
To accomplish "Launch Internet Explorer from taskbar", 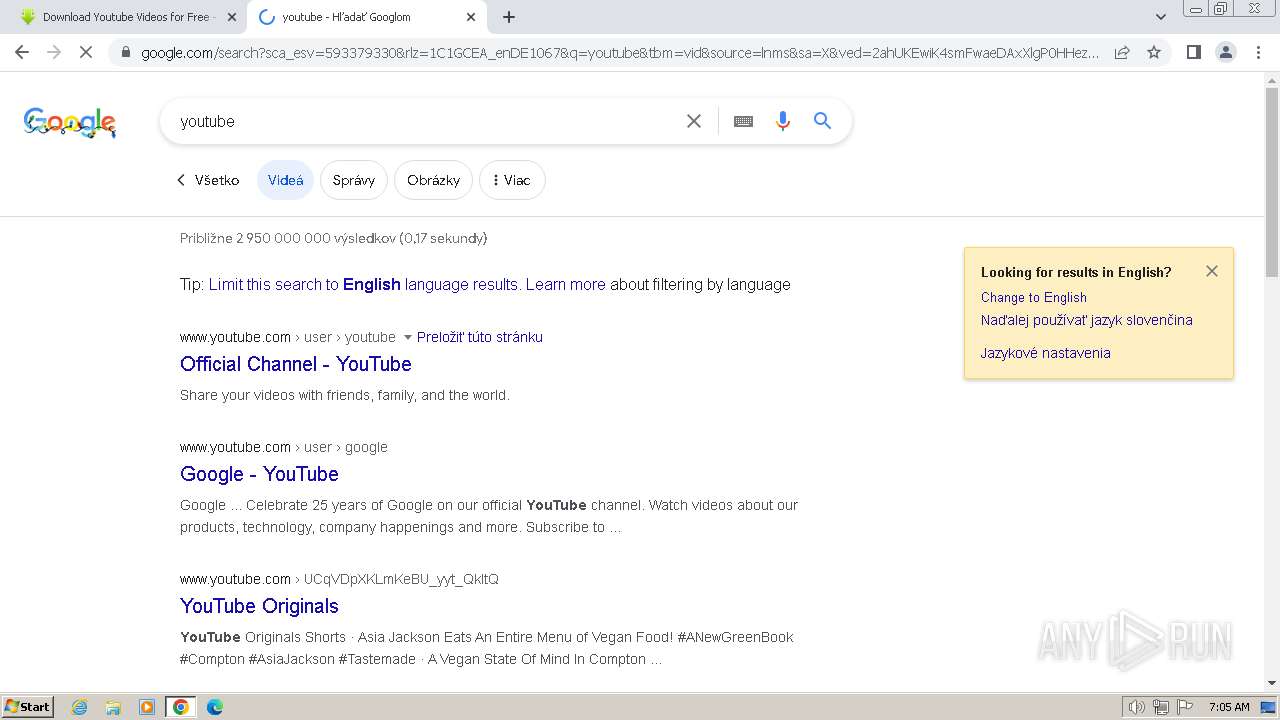I will click(79, 707).
